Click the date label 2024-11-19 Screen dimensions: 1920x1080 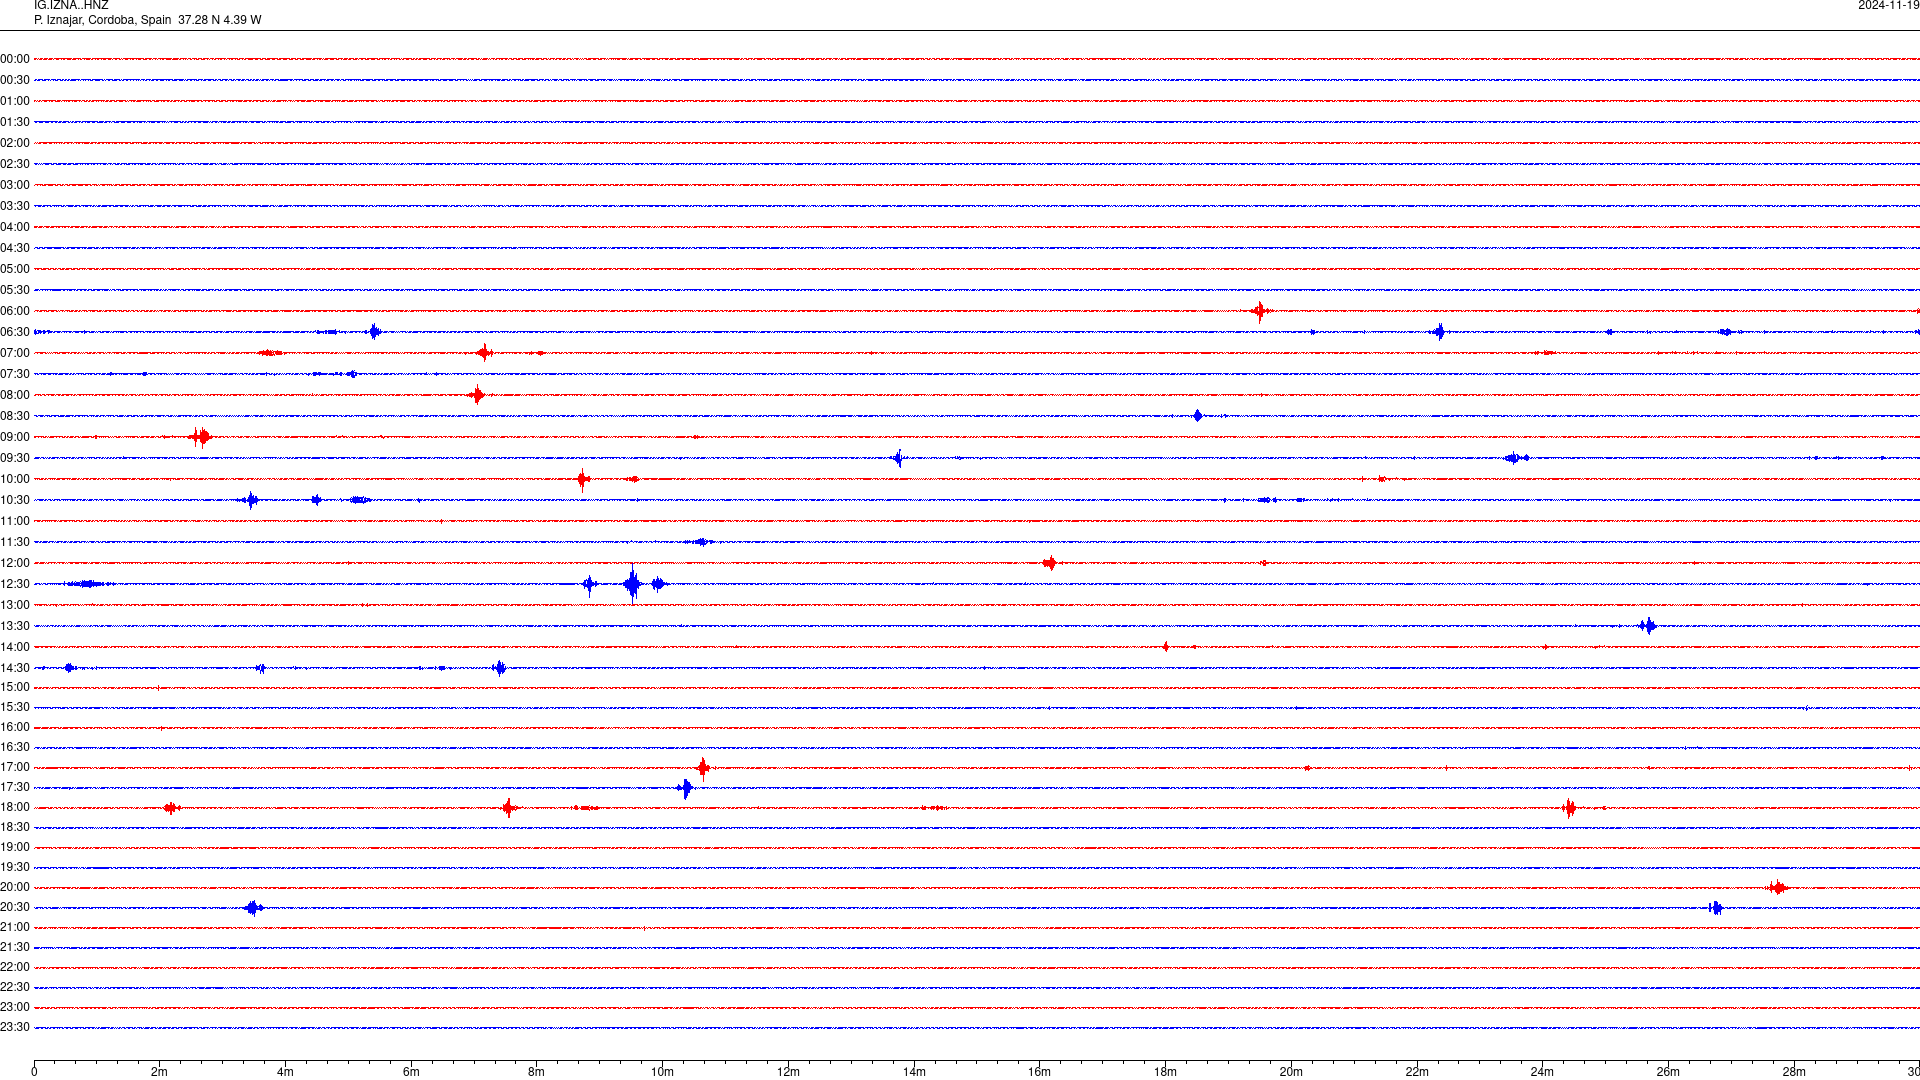[1888, 6]
